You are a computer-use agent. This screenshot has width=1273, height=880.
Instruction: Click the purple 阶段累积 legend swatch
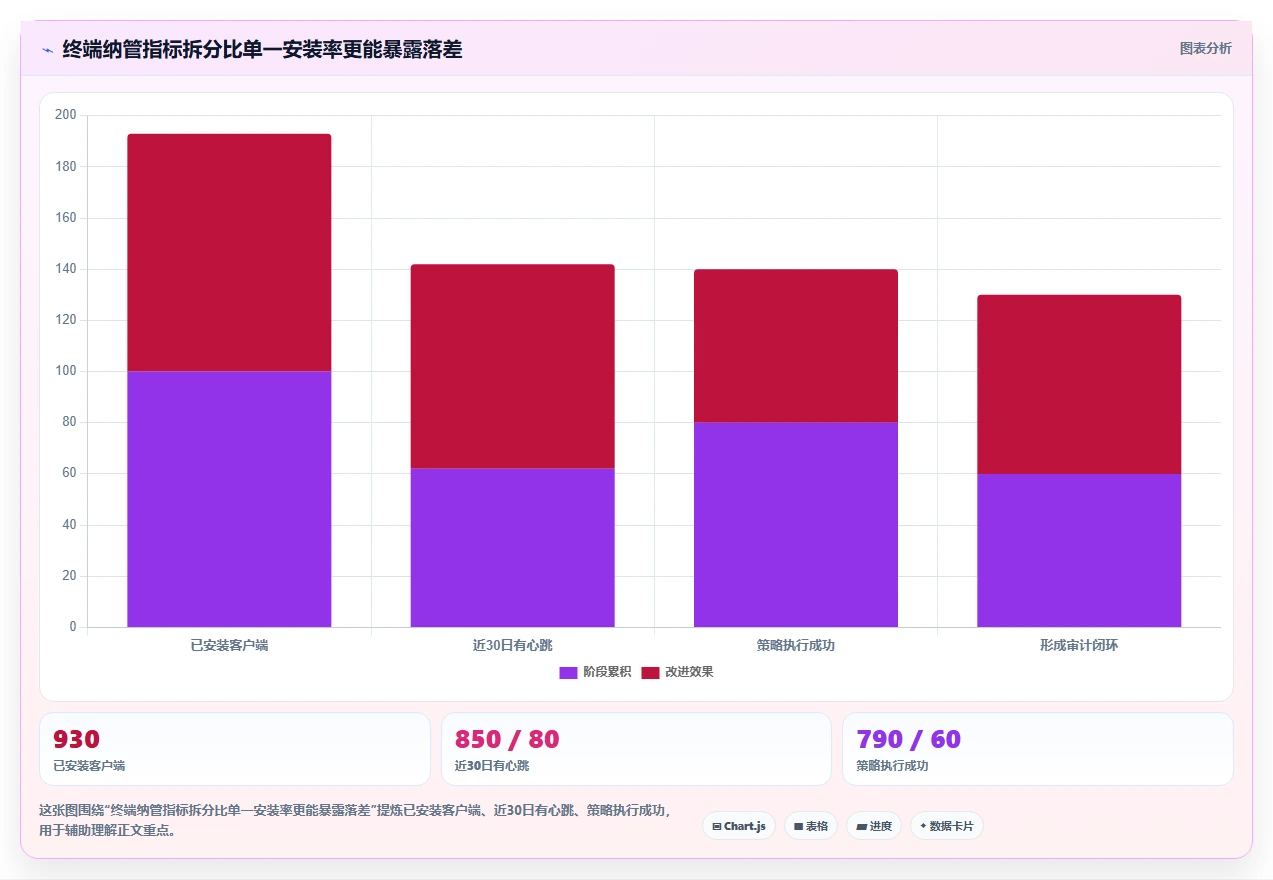coord(568,672)
